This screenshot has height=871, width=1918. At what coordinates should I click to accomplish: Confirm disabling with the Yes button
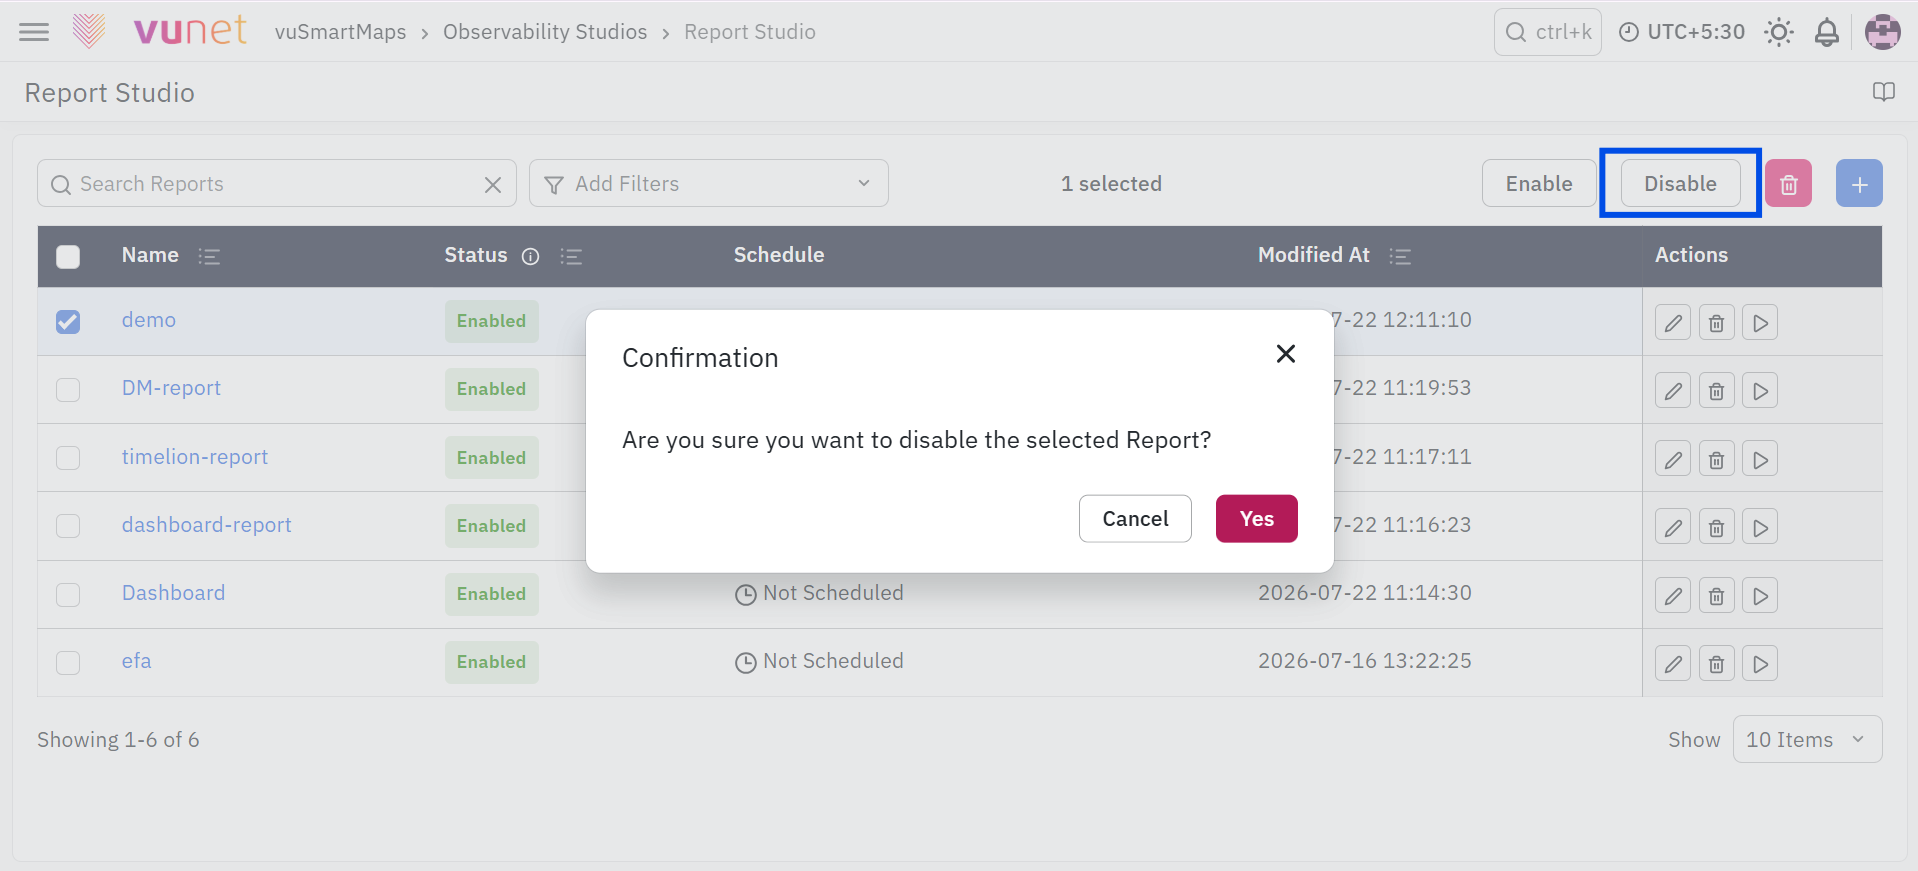[x=1257, y=519]
